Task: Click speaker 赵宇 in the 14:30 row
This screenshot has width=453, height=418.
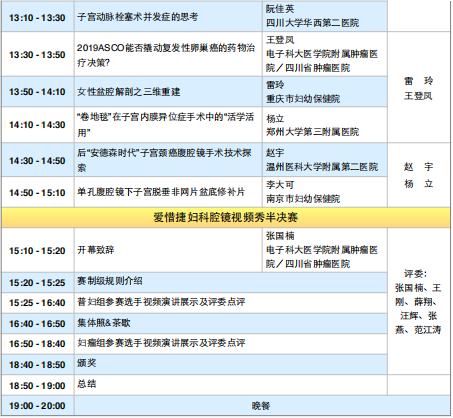Action: pyautogui.click(x=275, y=153)
